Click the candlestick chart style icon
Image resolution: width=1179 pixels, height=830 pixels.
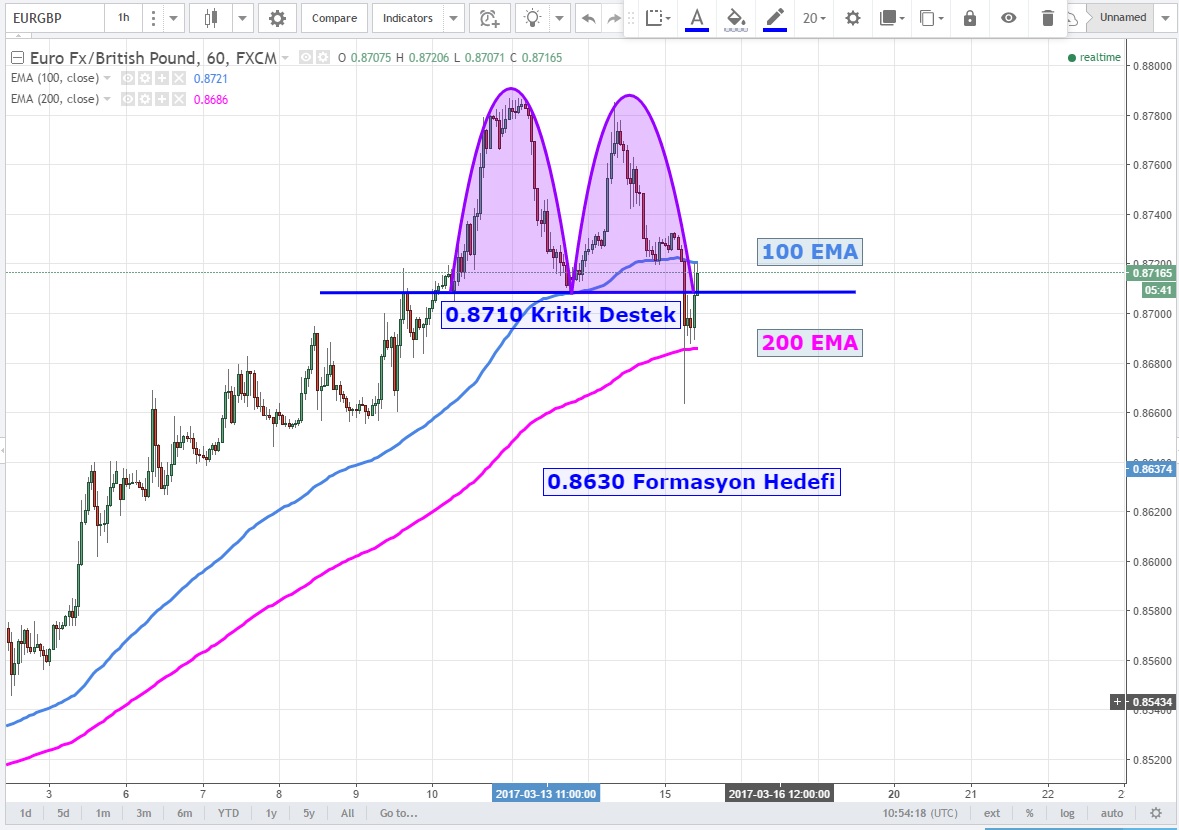210,18
